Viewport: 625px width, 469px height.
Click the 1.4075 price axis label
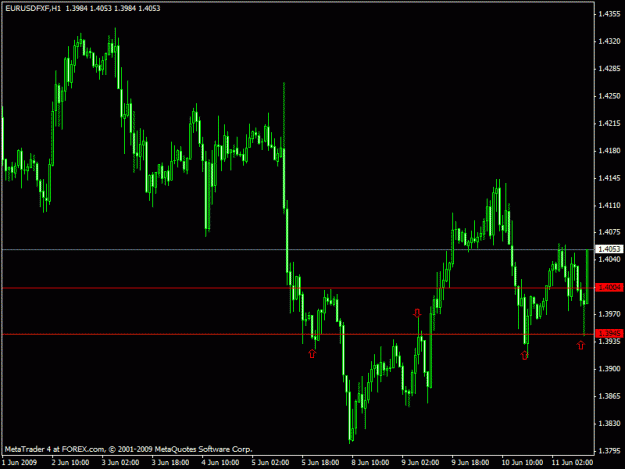pyautogui.click(x=609, y=232)
